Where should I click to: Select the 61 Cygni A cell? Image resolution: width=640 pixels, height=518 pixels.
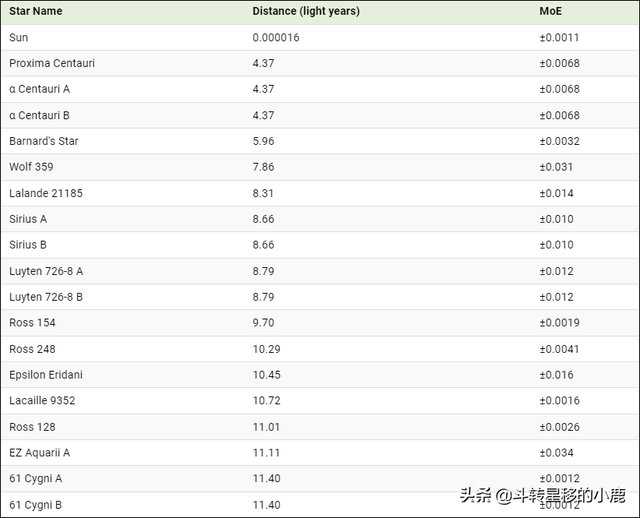pos(36,479)
